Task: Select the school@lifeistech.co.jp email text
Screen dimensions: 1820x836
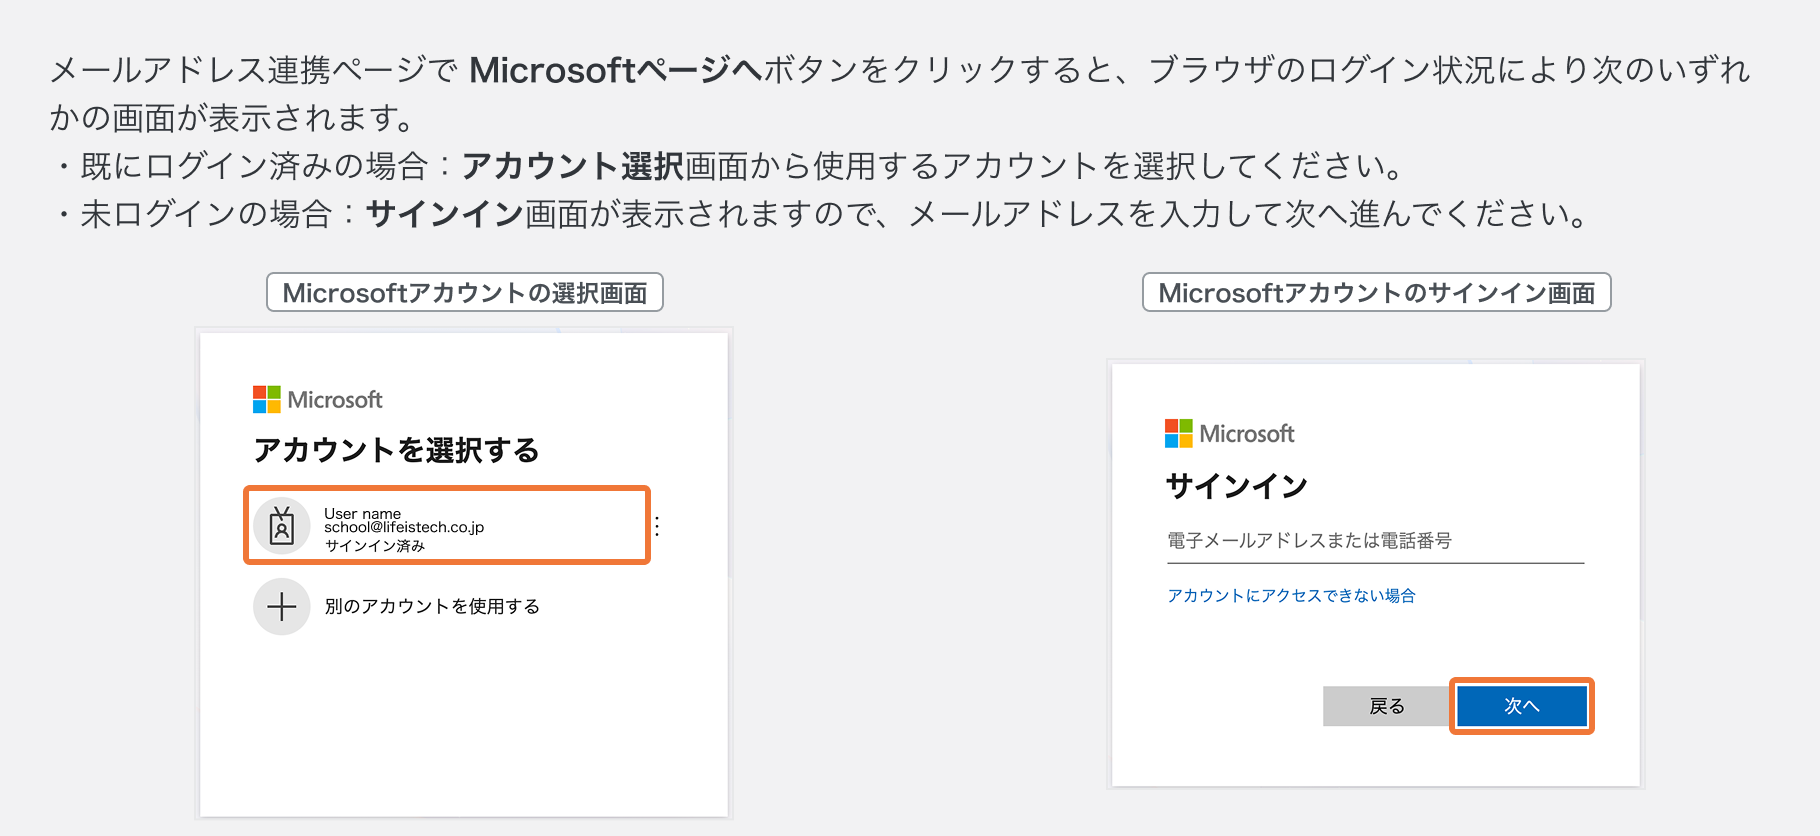Action: pos(403,528)
